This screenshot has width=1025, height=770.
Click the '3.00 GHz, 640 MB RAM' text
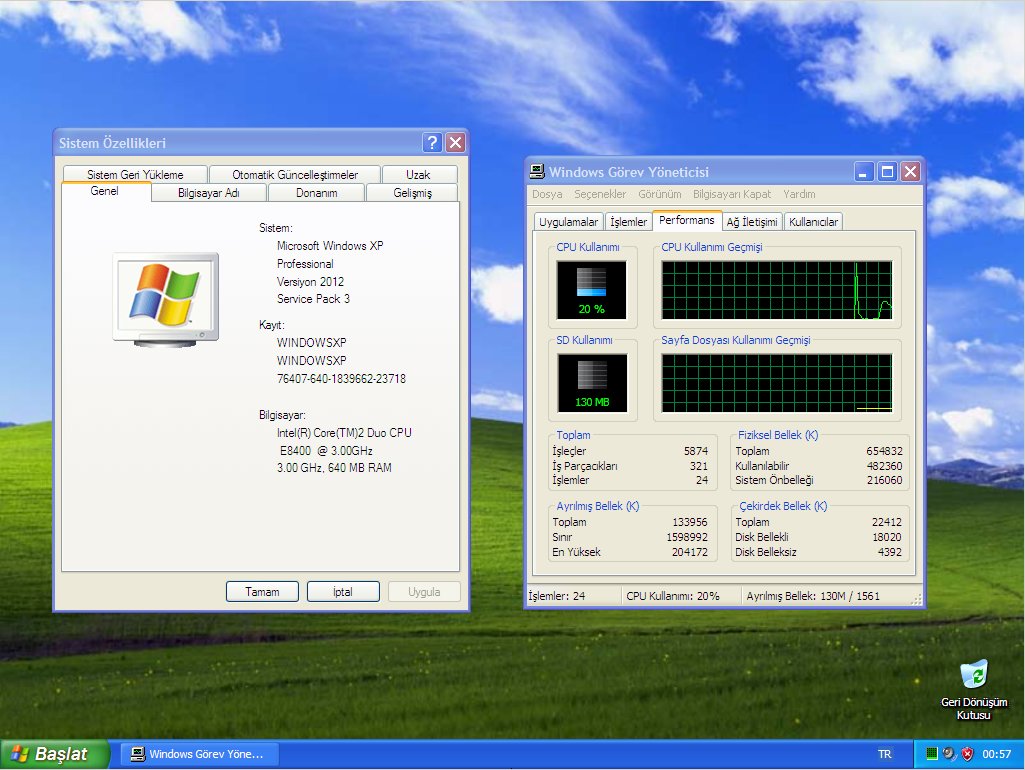point(334,468)
